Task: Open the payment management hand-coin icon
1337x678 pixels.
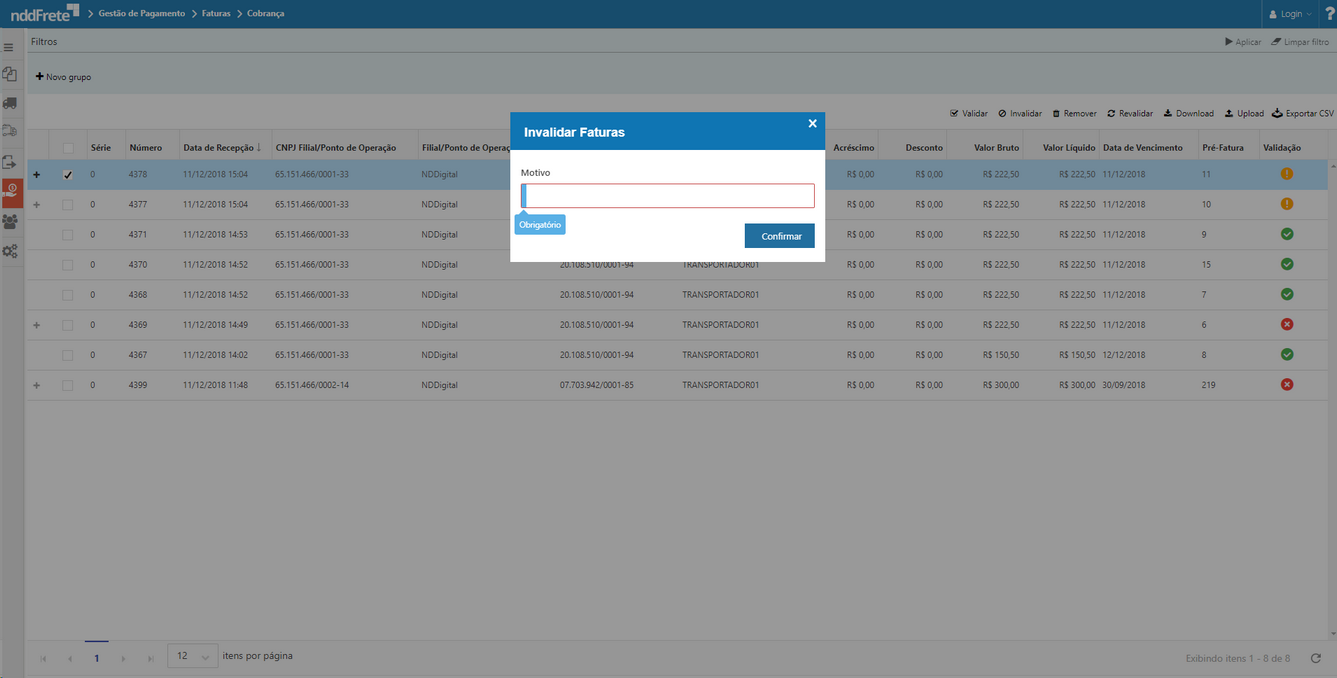Action: (x=11, y=191)
